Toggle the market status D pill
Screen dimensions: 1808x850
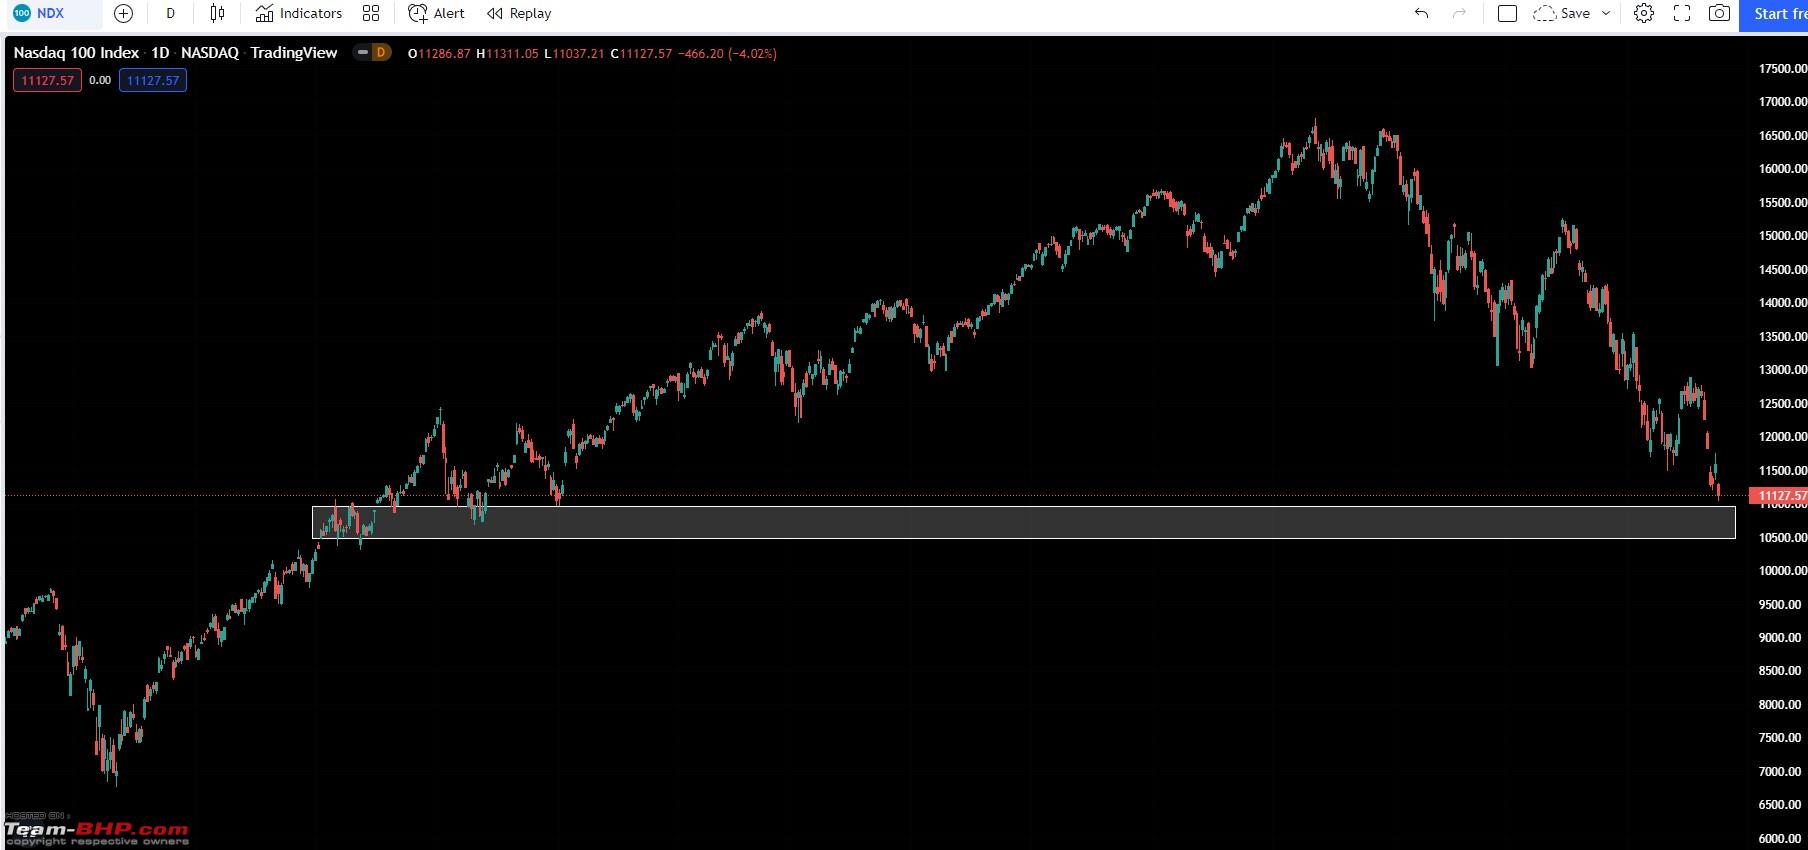pos(372,52)
